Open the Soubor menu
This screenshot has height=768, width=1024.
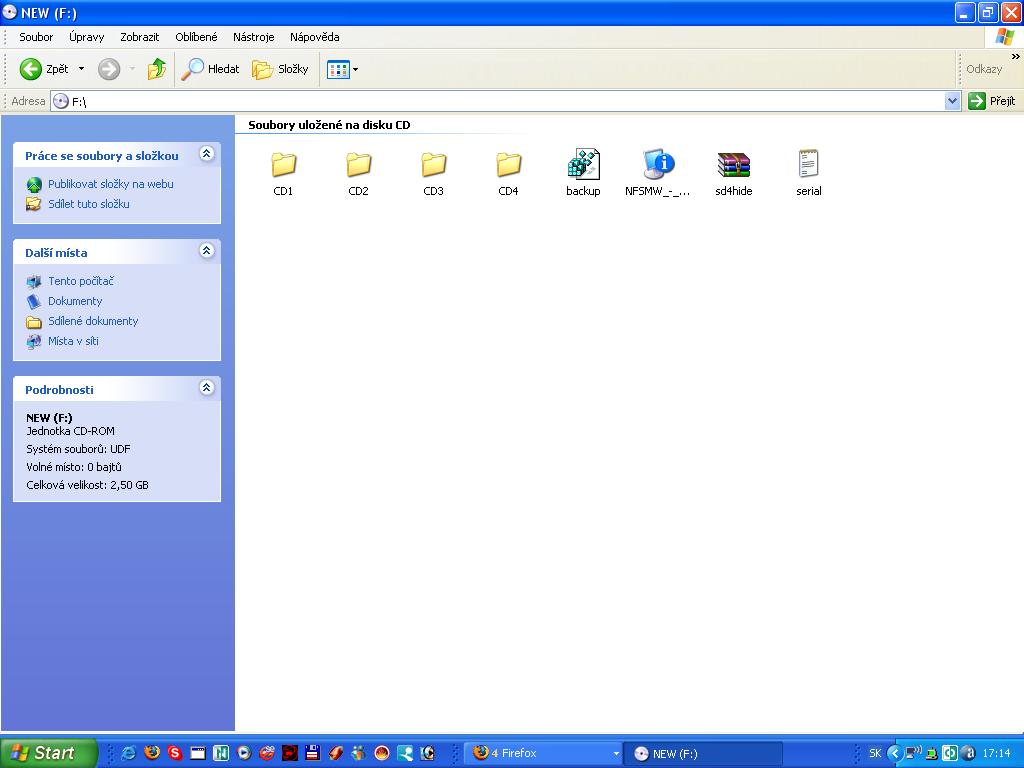pyautogui.click(x=36, y=37)
